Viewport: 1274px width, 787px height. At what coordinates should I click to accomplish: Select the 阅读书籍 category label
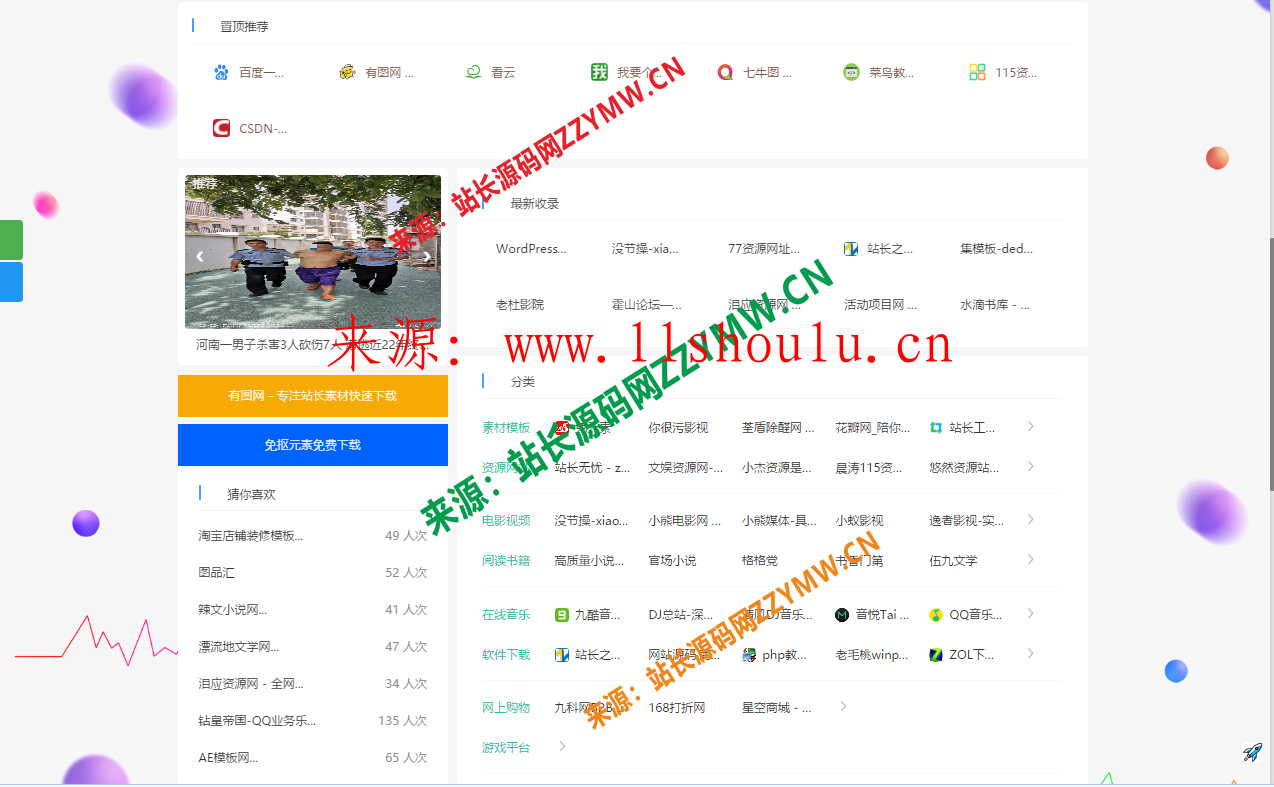pos(506,560)
